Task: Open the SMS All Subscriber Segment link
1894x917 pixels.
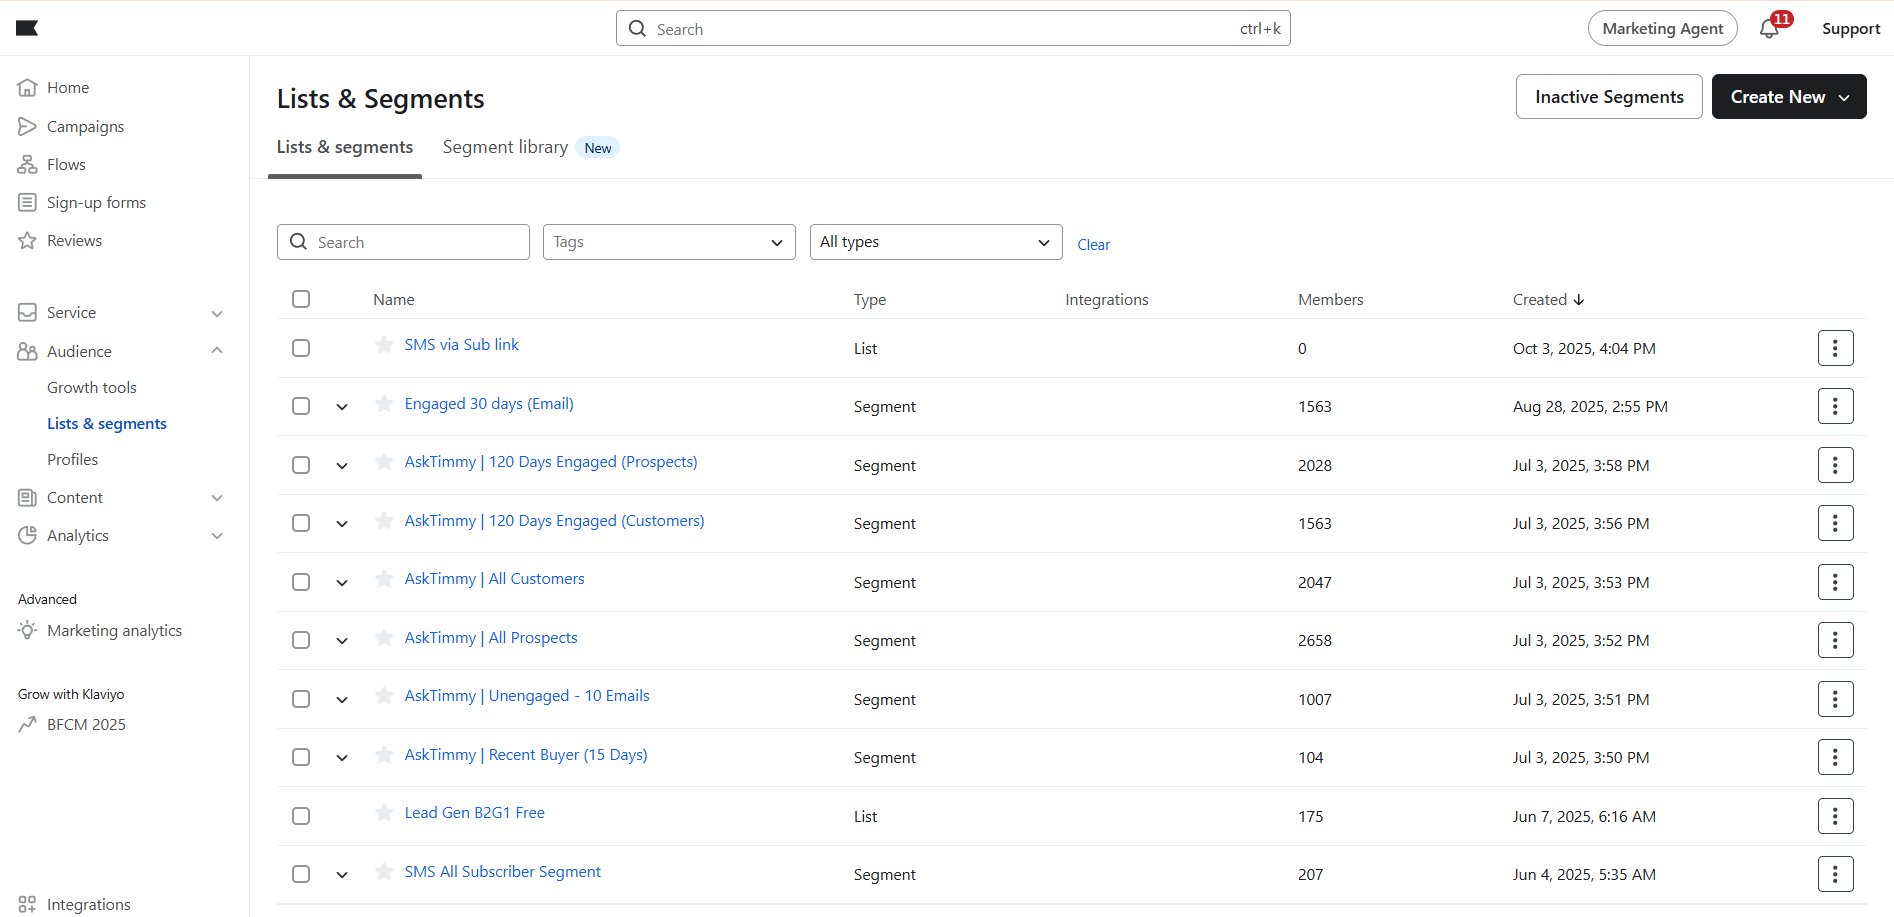Action: pyautogui.click(x=503, y=872)
